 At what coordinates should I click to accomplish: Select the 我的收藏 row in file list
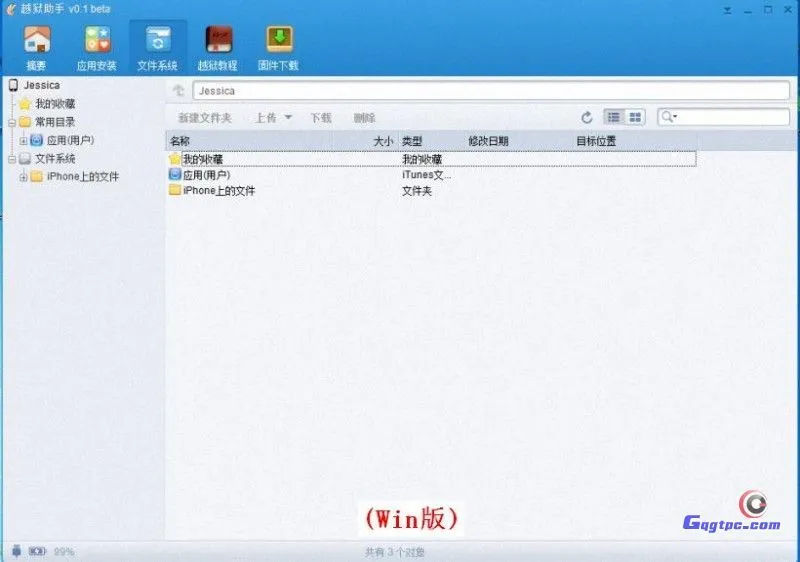click(432, 159)
